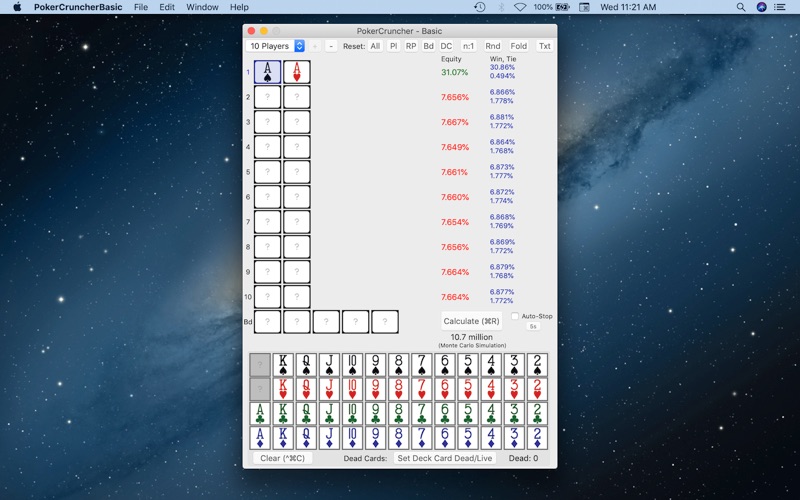Viewport: 800px width, 500px height.
Task: Reset players with Pl button
Action: coord(393,46)
